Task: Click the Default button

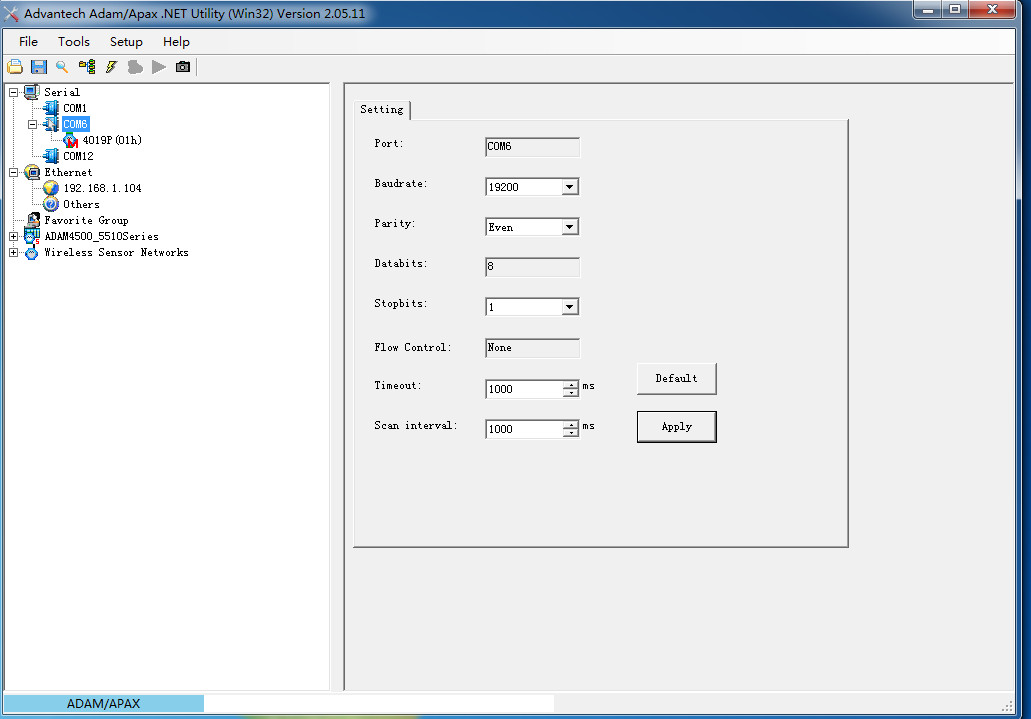Action: point(677,378)
